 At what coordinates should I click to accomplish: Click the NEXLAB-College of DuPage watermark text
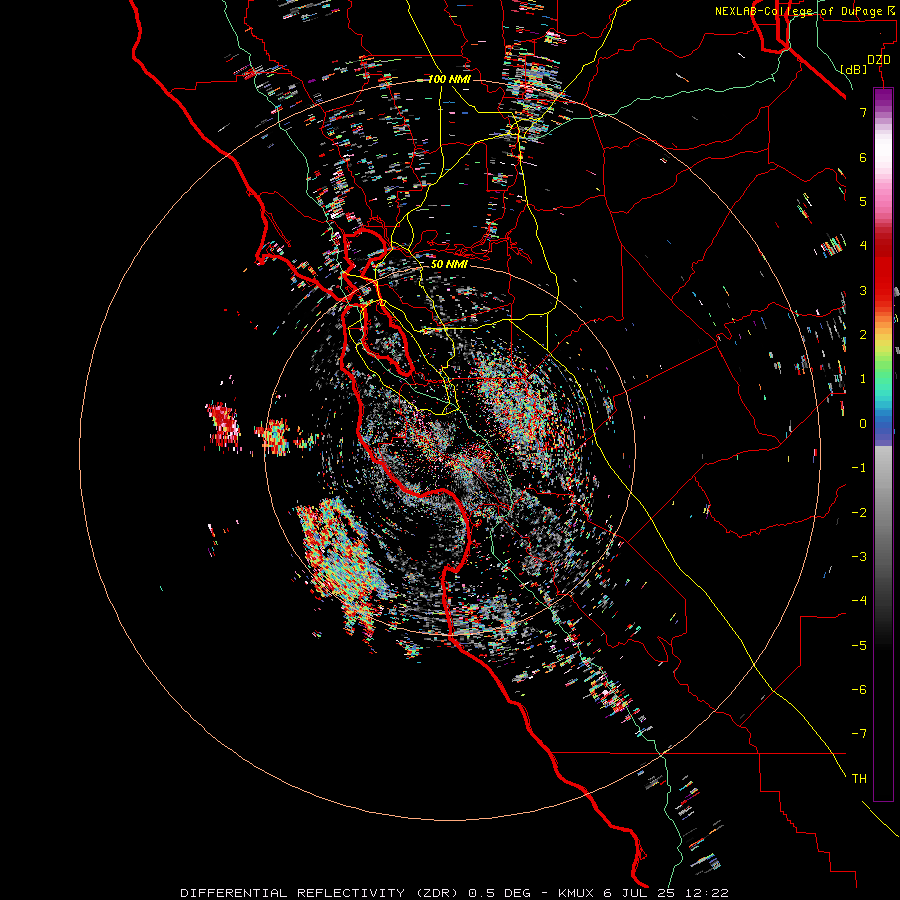[804, 11]
